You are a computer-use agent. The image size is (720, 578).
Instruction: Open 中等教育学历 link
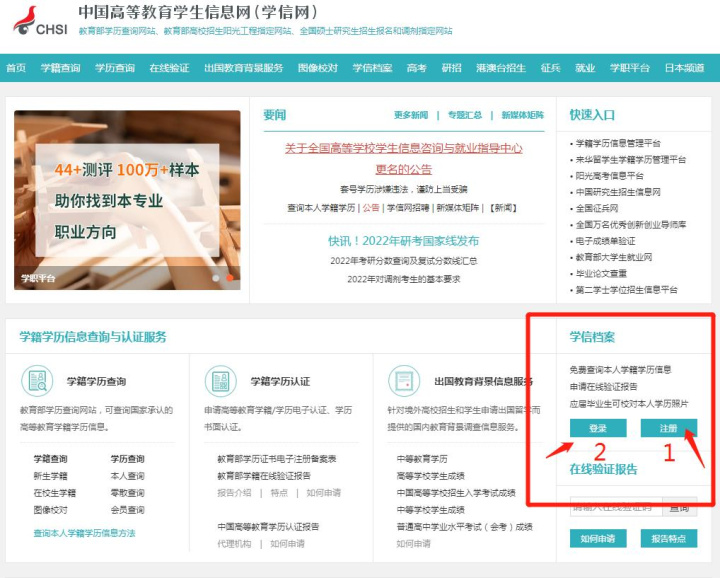[422, 459]
